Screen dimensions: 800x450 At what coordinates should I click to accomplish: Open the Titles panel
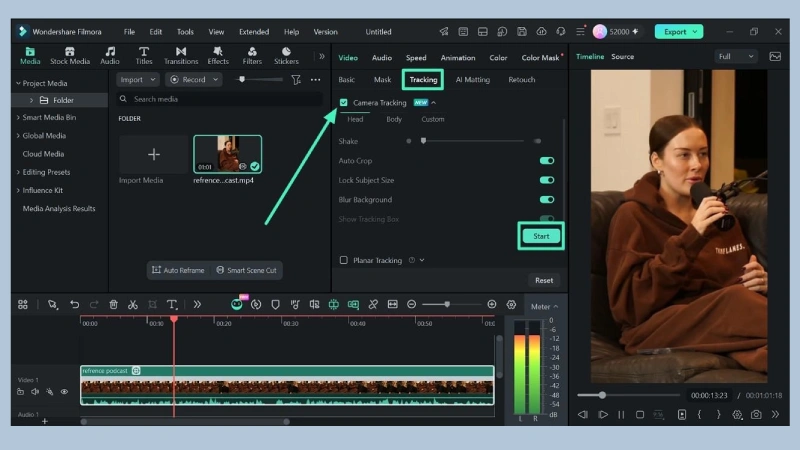pyautogui.click(x=144, y=56)
